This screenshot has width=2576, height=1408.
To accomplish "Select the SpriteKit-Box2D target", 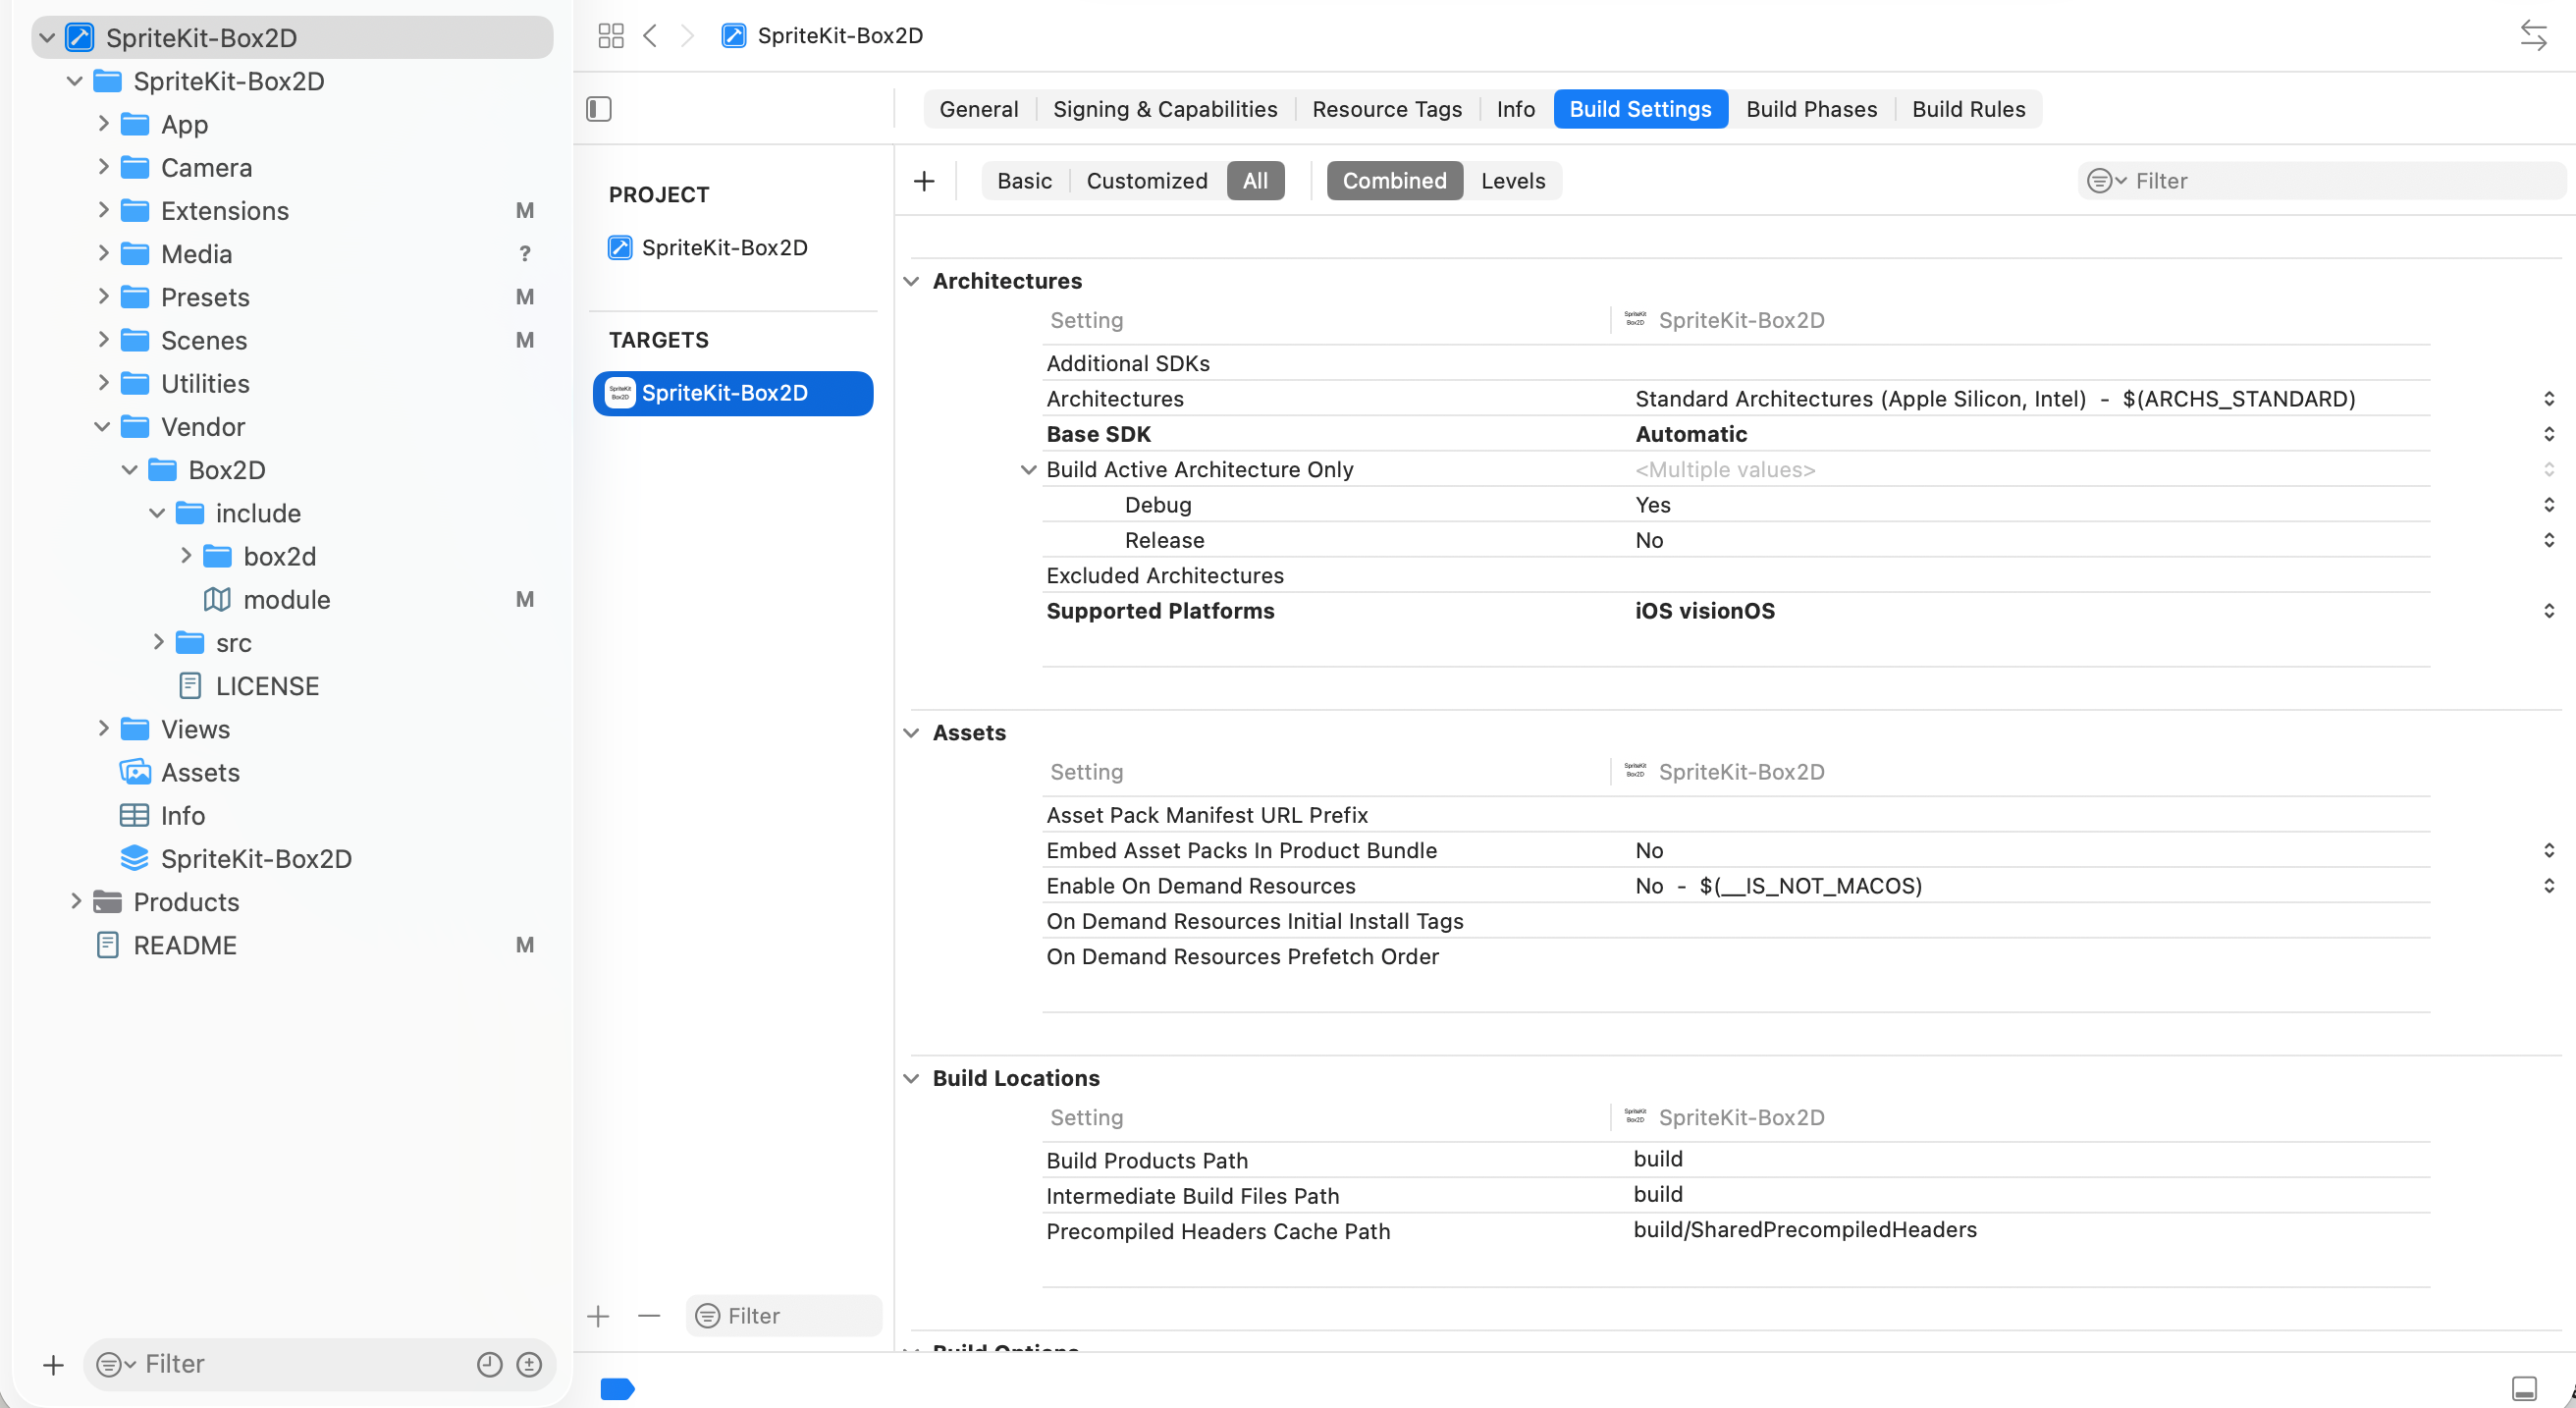I will coord(732,393).
